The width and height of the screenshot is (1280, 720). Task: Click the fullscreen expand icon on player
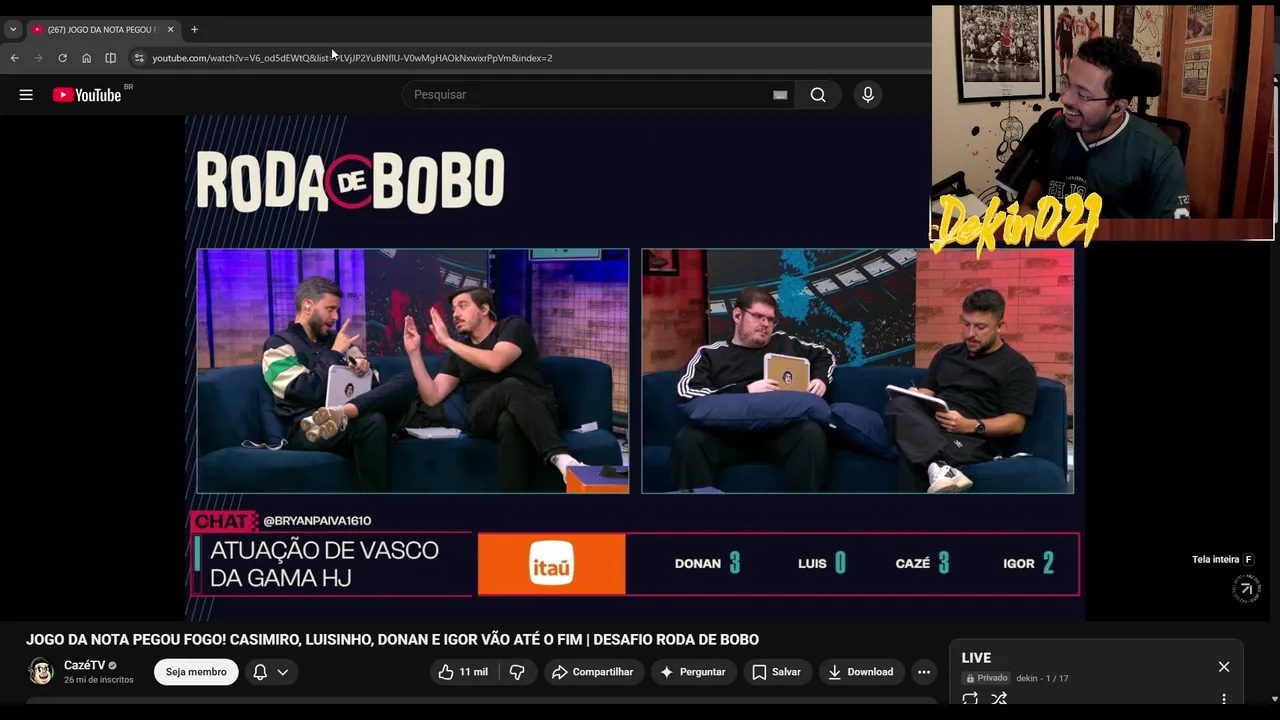pos(1246,589)
